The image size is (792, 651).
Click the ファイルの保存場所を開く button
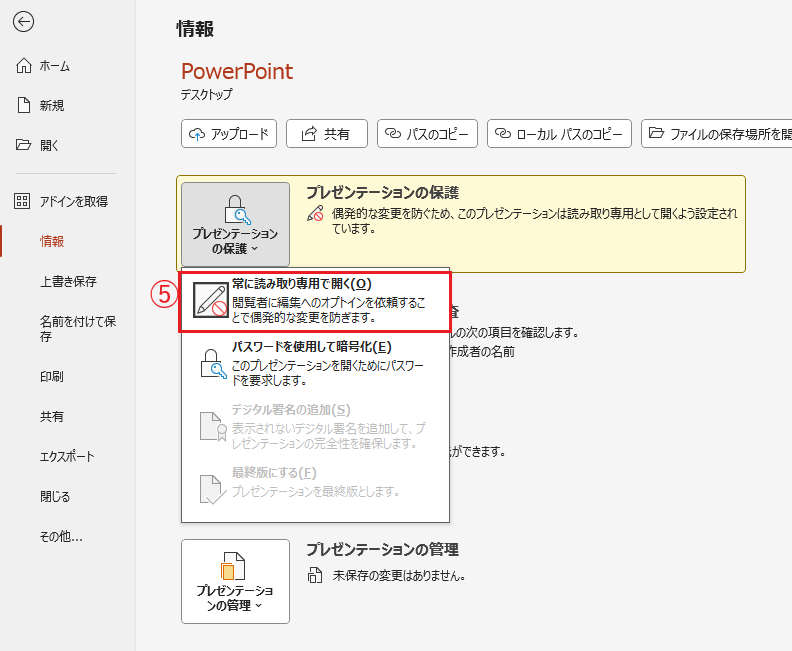click(716, 134)
